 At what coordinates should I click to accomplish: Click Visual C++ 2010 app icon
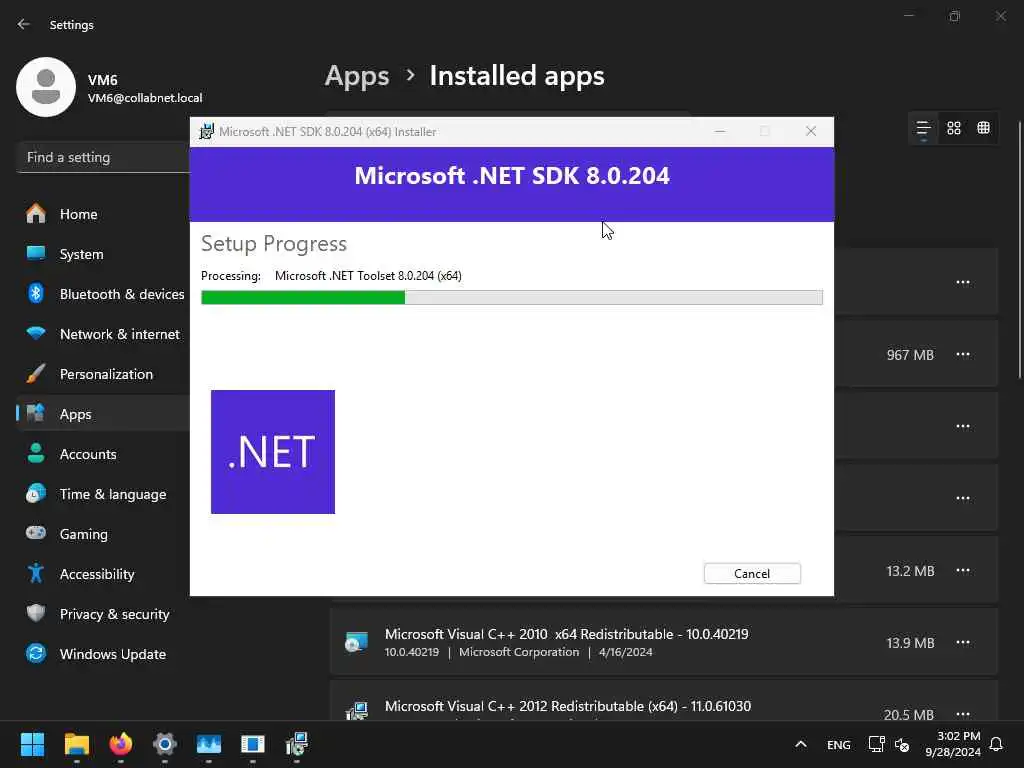coord(357,643)
